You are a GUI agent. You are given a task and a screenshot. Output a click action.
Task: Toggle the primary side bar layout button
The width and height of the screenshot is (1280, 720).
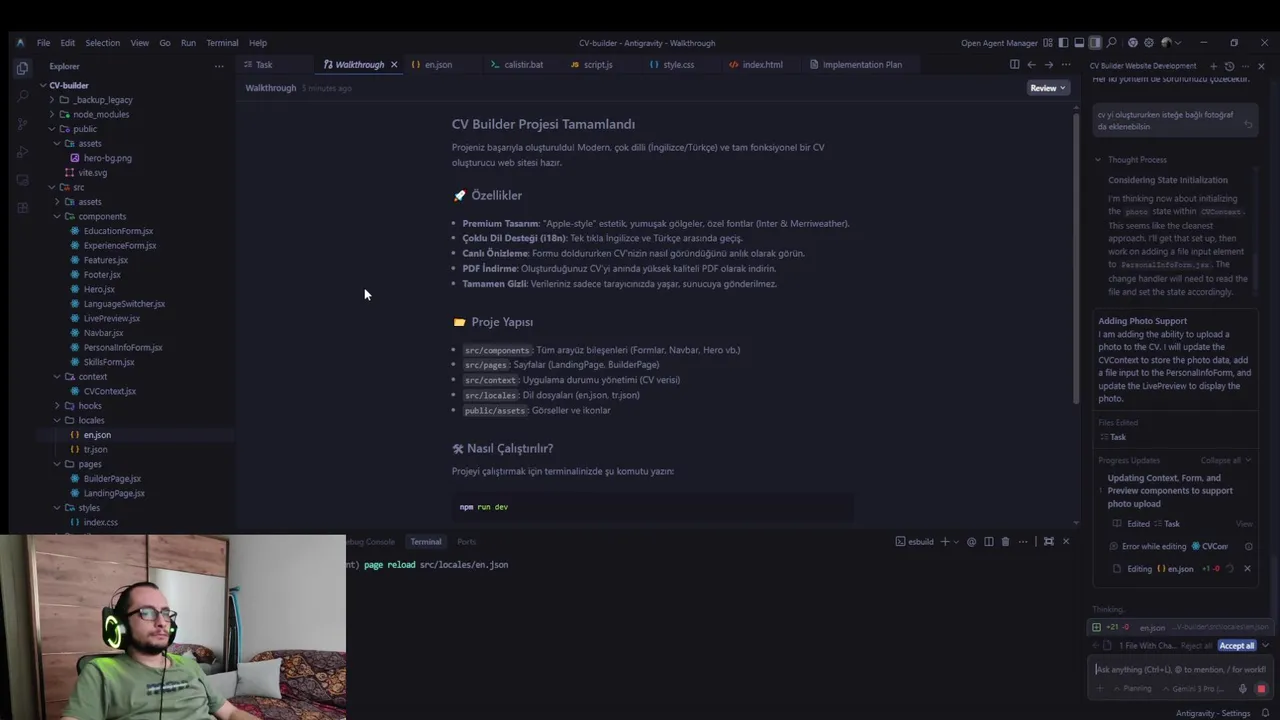[1063, 43]
